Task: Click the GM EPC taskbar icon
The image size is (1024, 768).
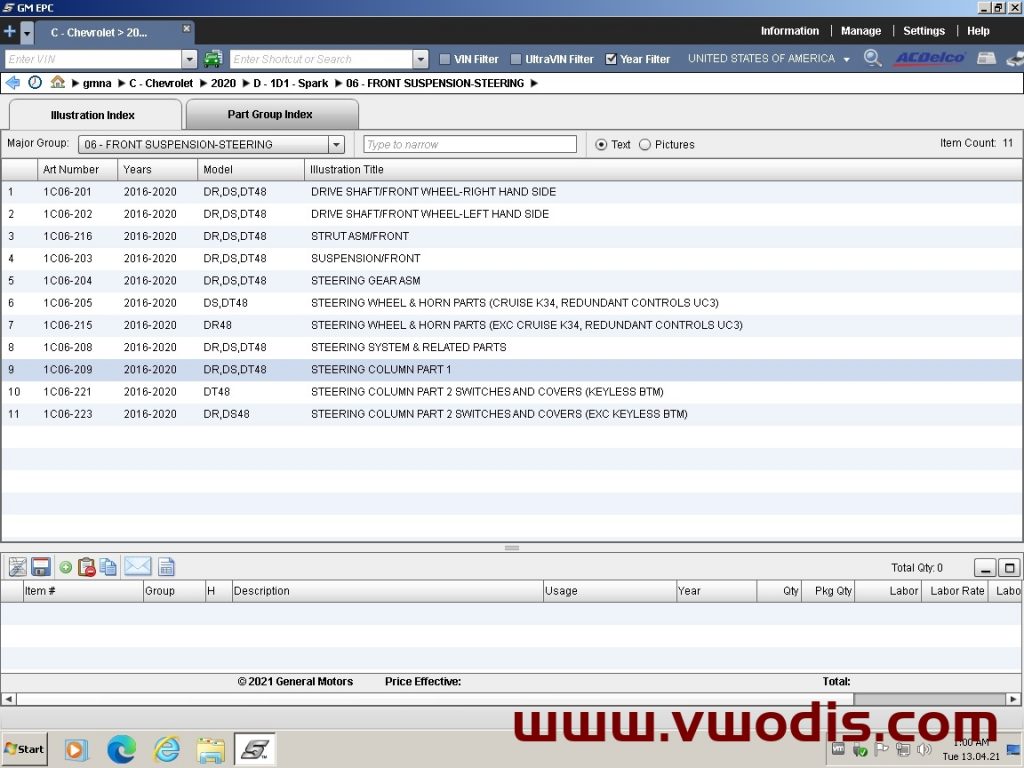Action: tap(255, 749)
